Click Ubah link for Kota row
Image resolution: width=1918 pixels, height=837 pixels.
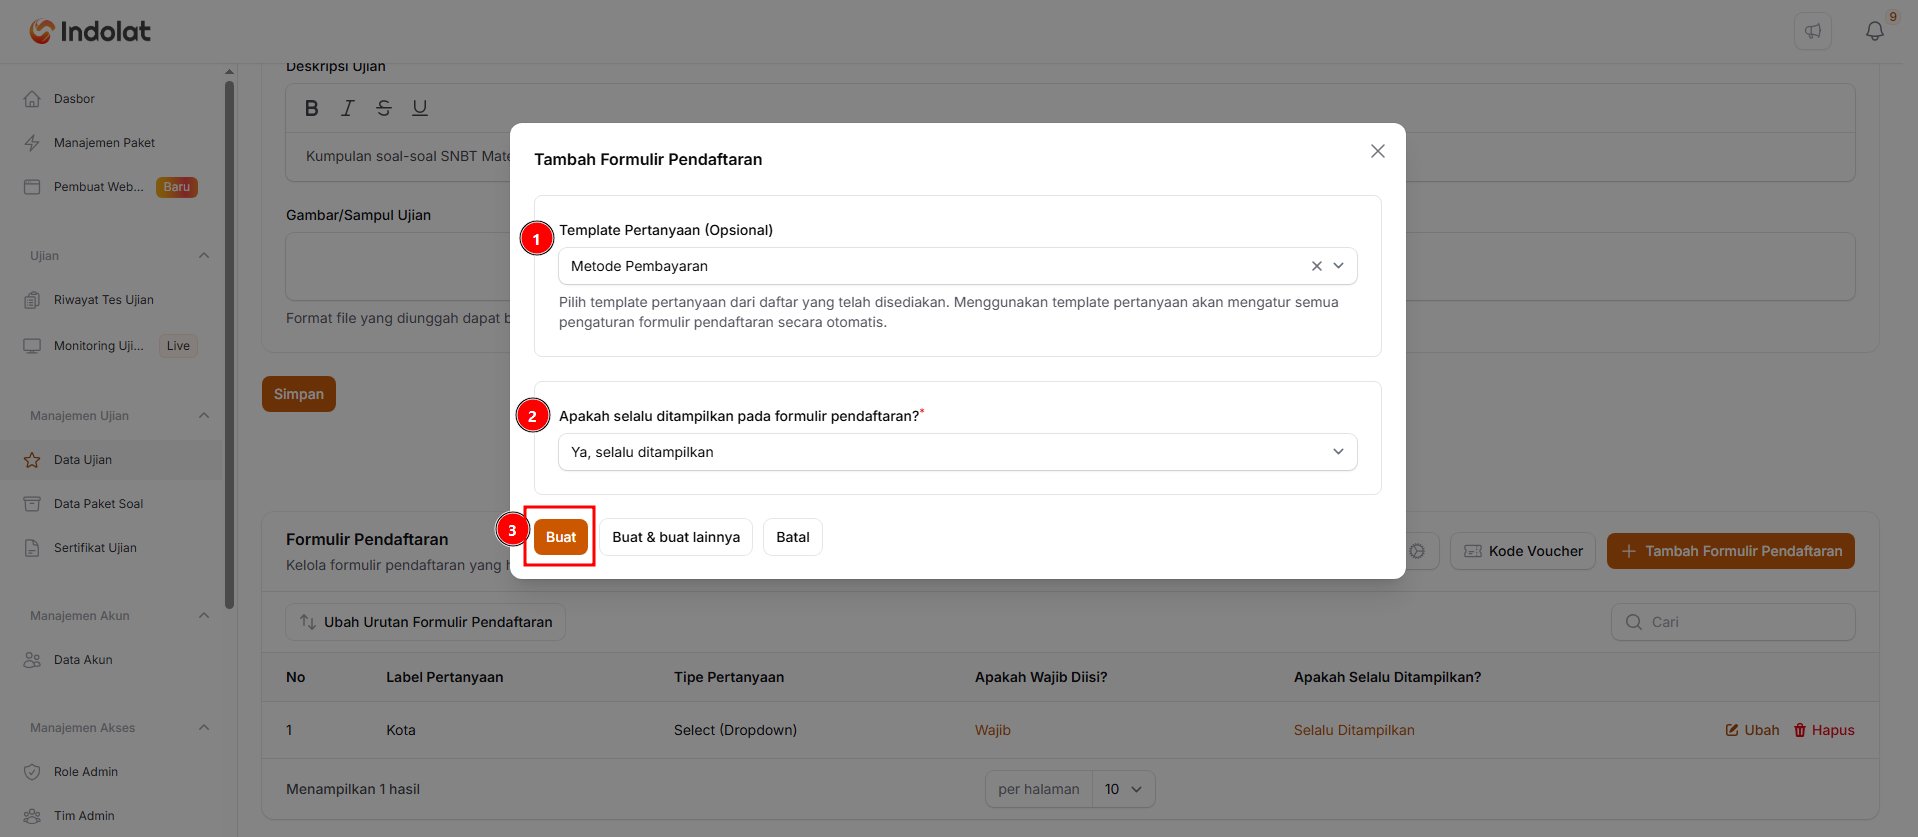[1753, 730]
